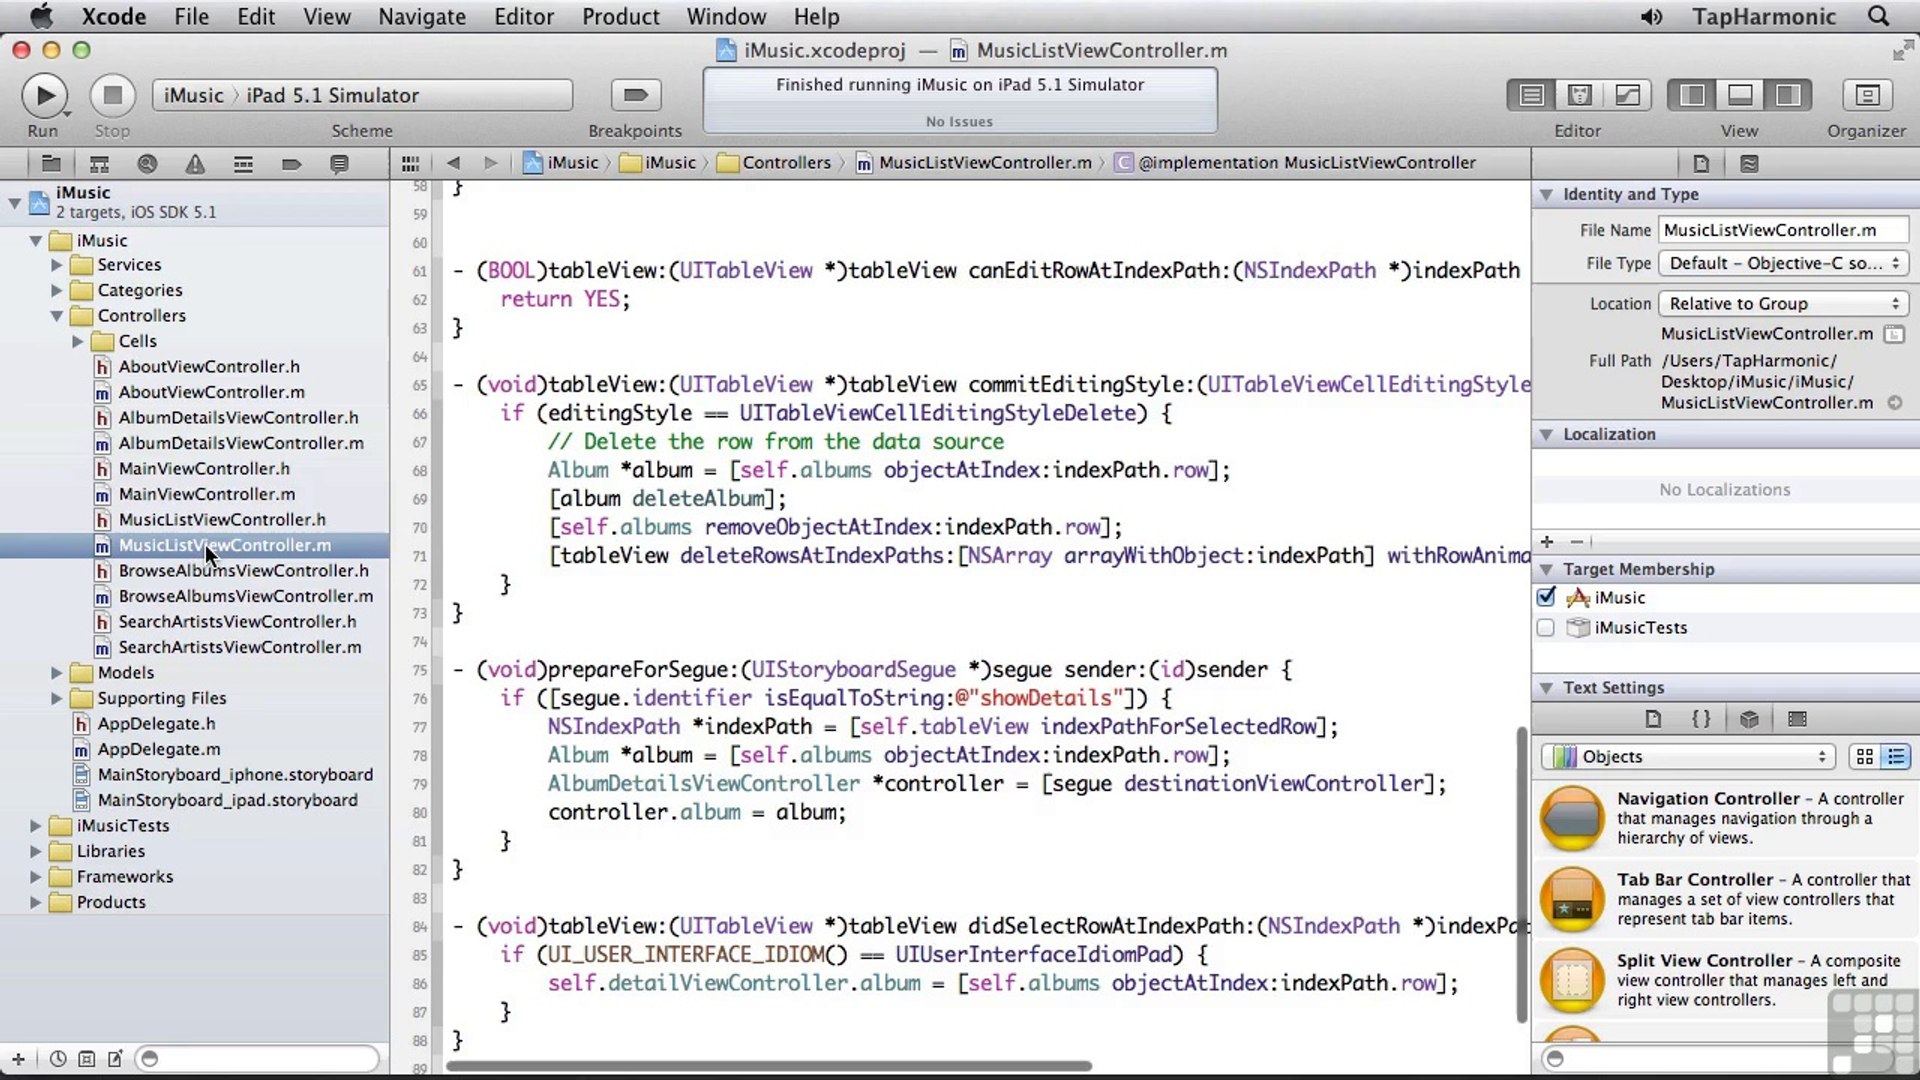Open the Product menu

pyautogui.click(x=621, y=16)
